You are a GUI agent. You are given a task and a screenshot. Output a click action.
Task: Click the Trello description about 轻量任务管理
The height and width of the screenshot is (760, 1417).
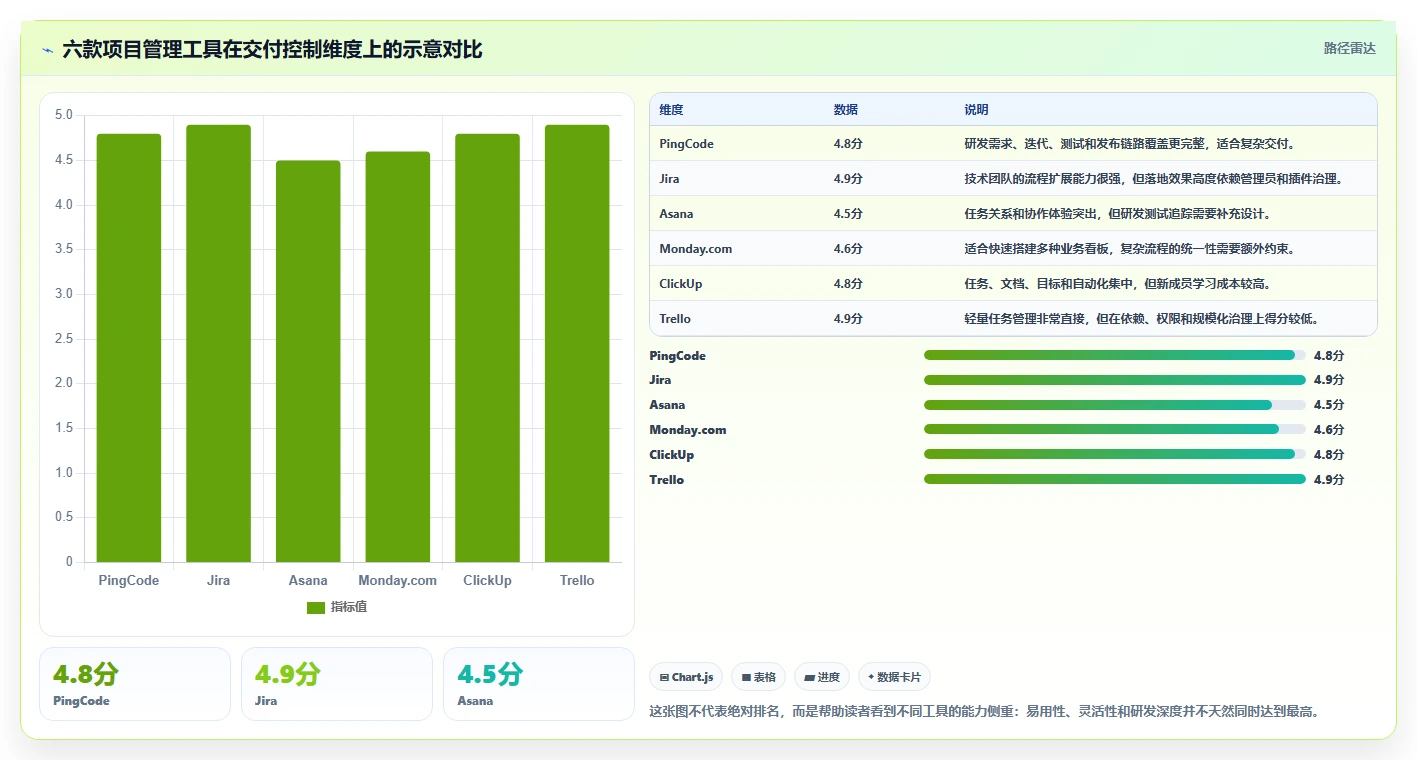(1141, 319)
